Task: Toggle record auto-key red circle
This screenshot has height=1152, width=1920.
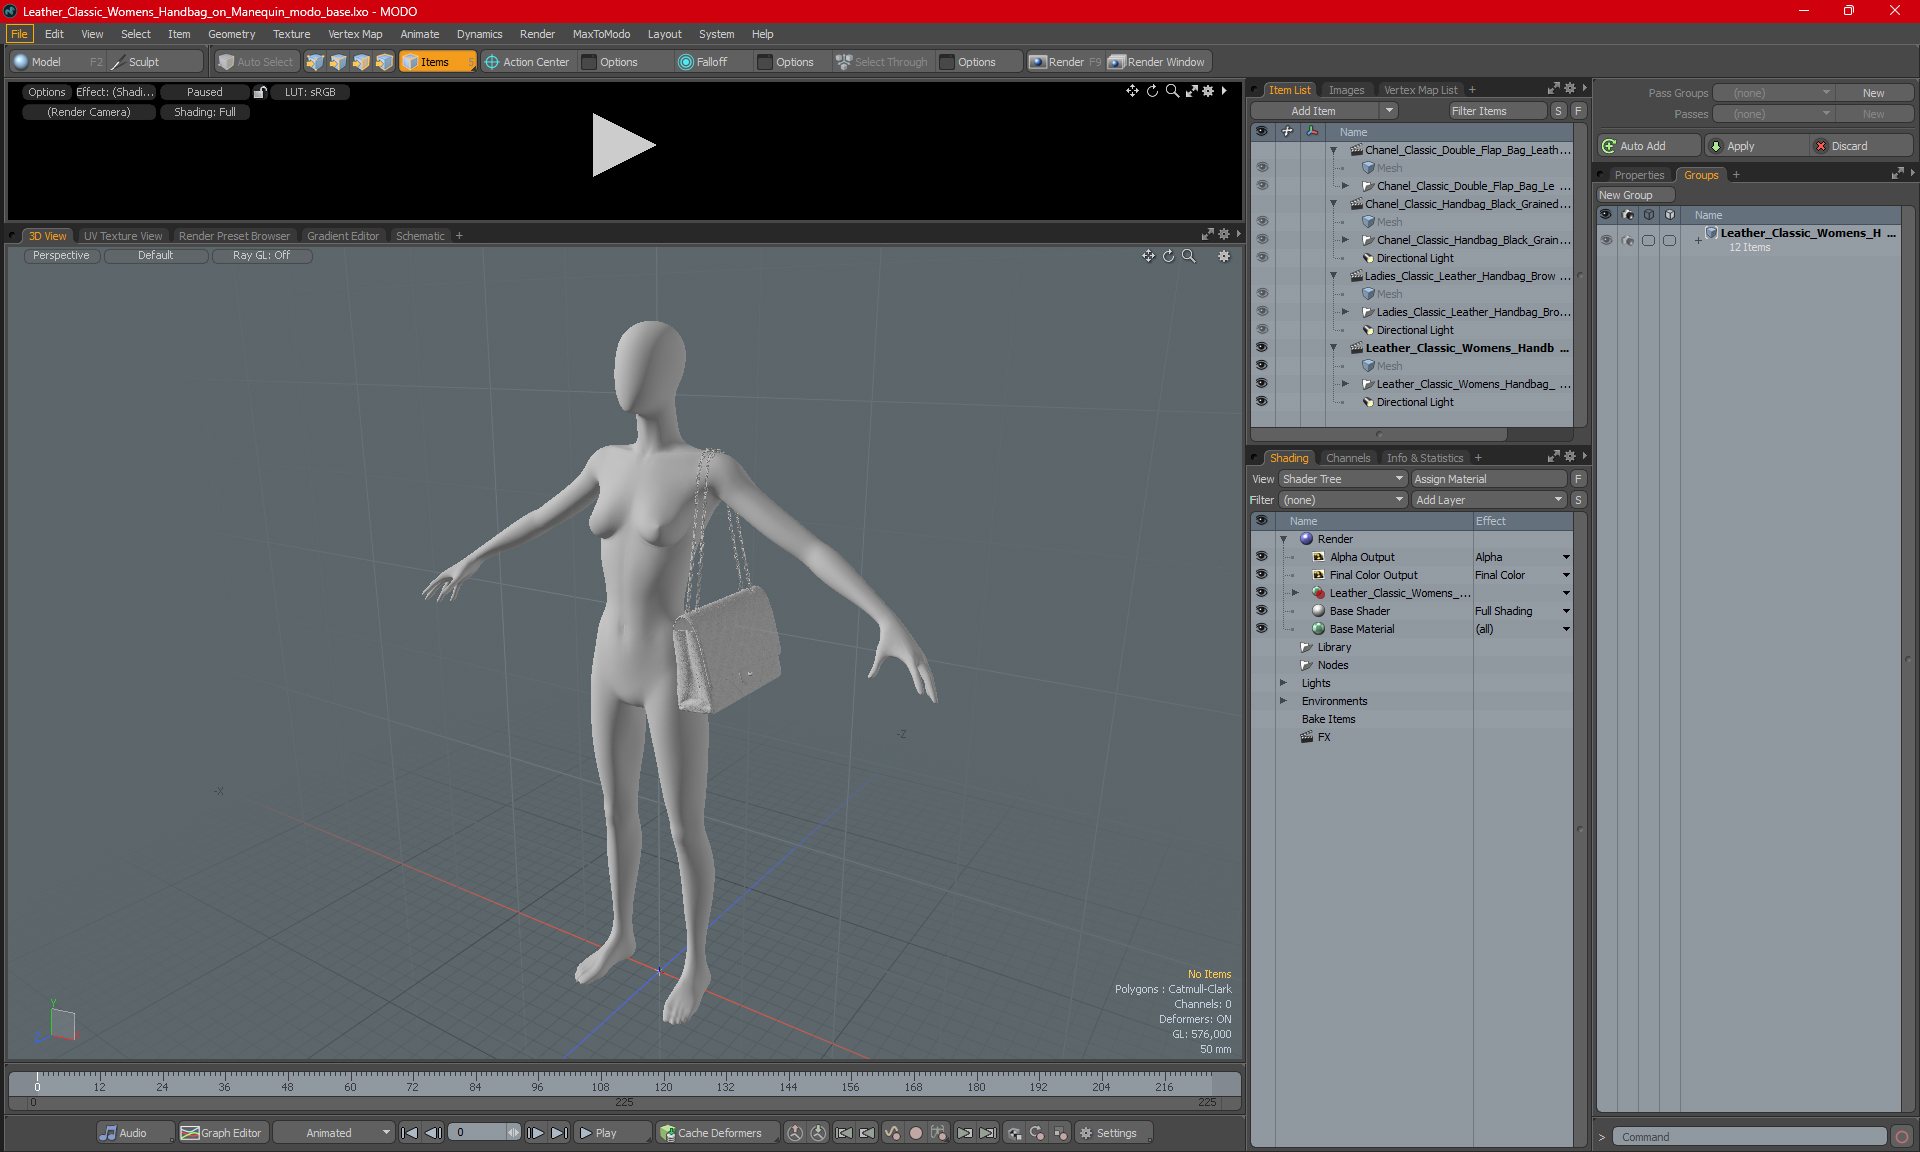Action: [915, 1133]
